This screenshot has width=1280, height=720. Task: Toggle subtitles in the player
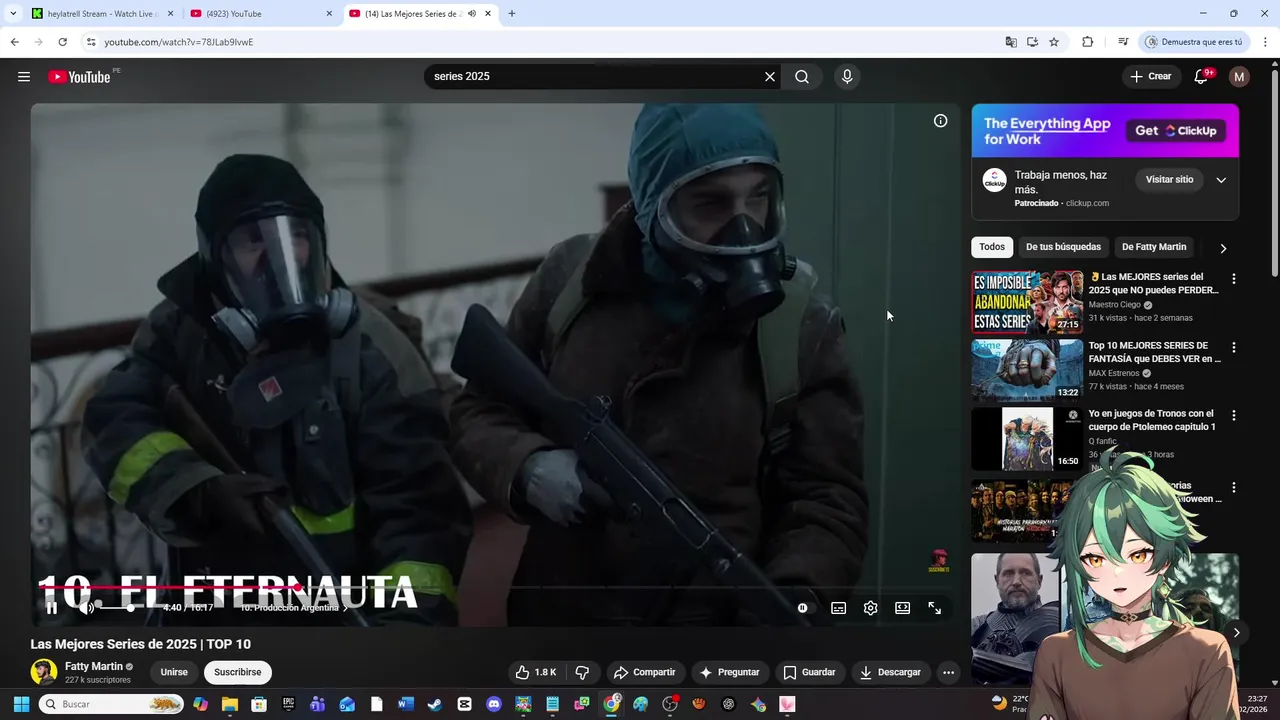(x=839, y=608)
